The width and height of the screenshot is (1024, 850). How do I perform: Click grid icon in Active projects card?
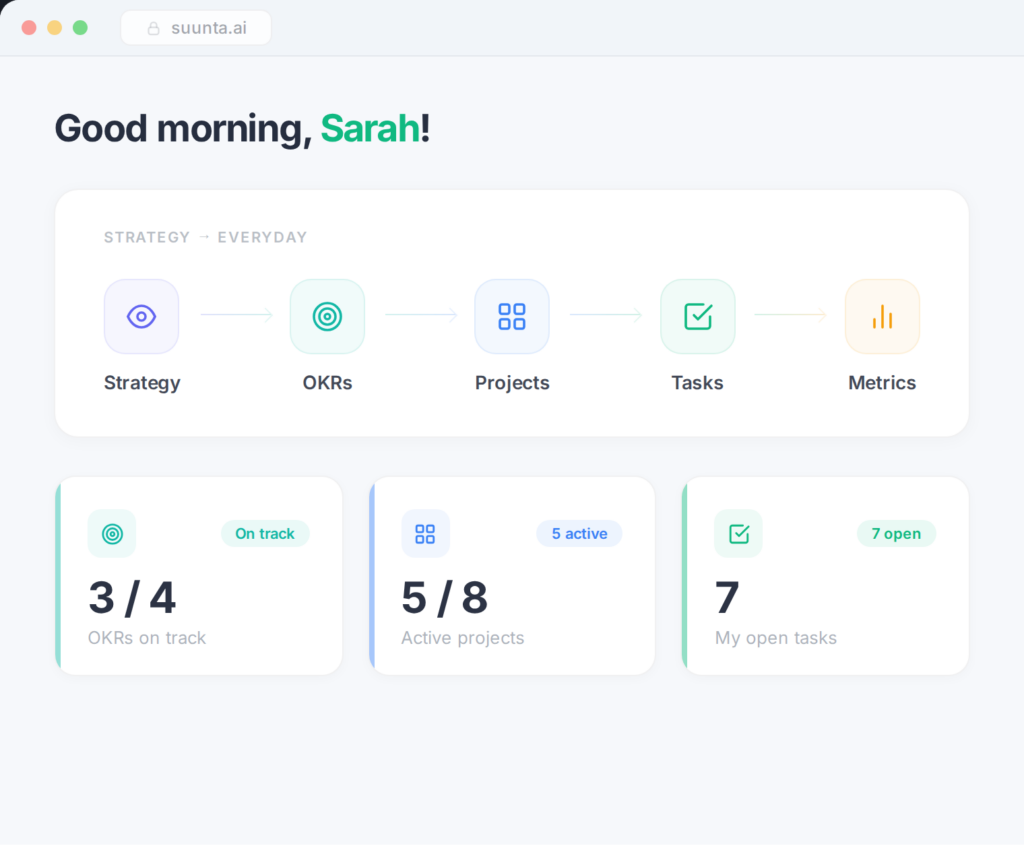[x=425, y=534]
